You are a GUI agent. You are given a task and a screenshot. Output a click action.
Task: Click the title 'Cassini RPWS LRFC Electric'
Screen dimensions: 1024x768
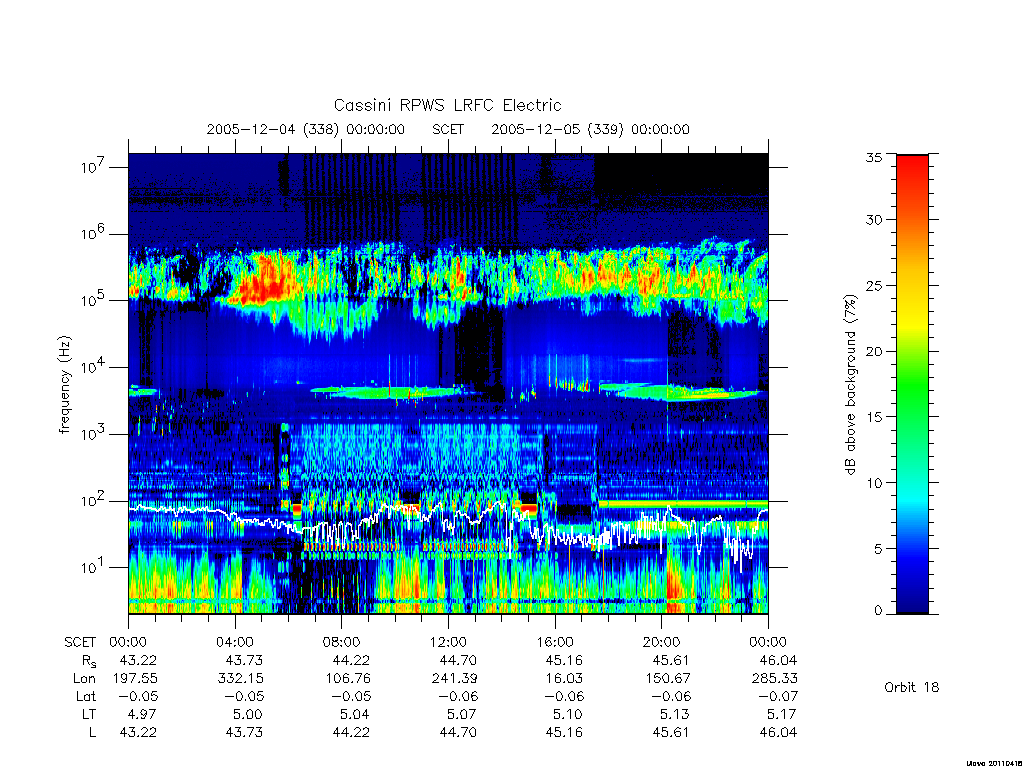pyautogui.click(x=447, y=105)
